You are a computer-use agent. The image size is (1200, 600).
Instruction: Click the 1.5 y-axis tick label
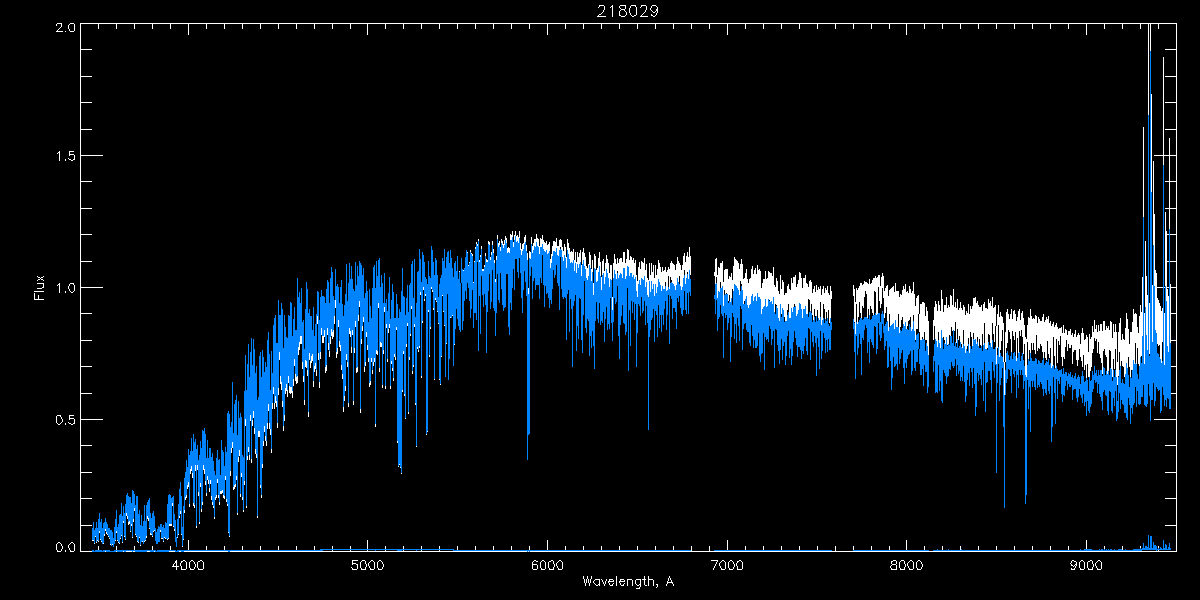(64, 157)
